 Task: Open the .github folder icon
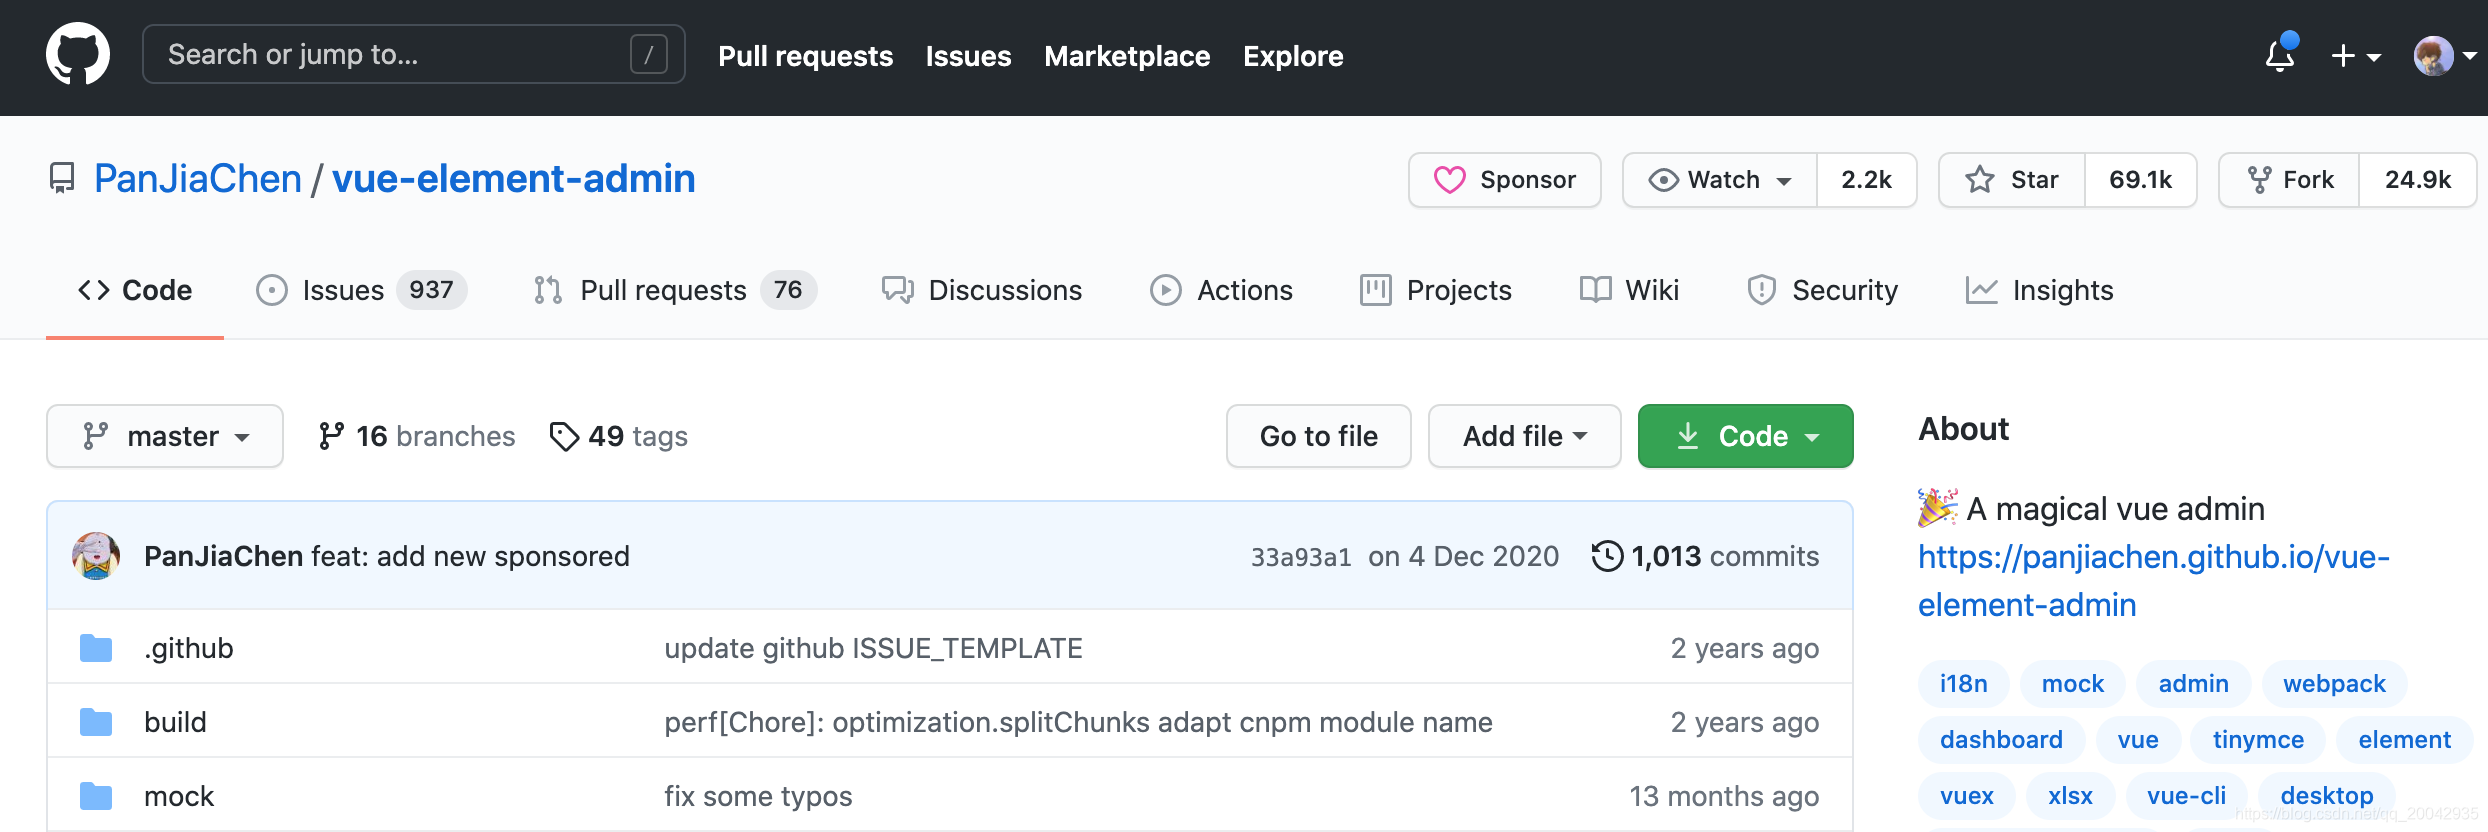[x=96, y=648]
